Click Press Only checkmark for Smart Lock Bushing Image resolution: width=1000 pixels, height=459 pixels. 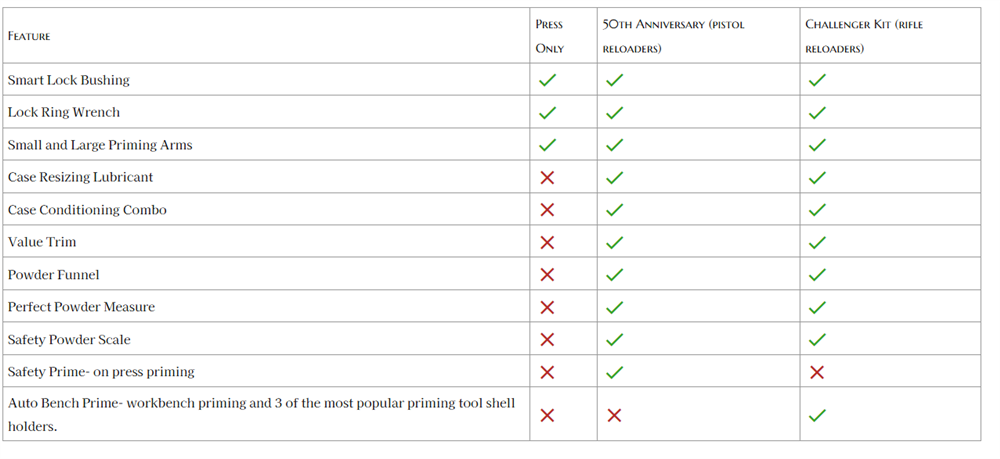547,80
